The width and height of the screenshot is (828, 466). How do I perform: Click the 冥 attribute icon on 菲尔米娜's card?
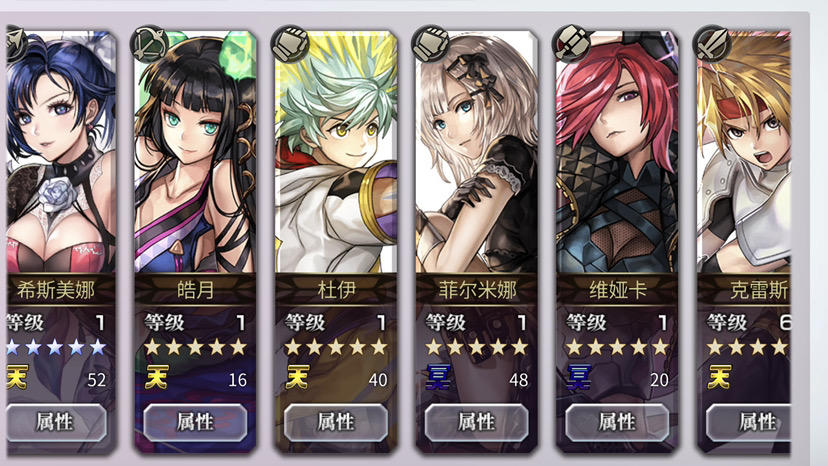[438, 377]
